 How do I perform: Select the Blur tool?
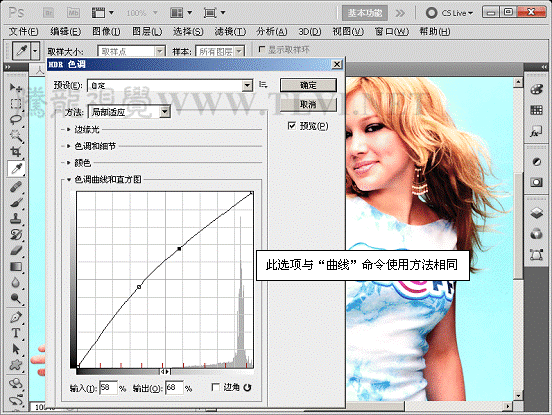click(x=15, y=282)
